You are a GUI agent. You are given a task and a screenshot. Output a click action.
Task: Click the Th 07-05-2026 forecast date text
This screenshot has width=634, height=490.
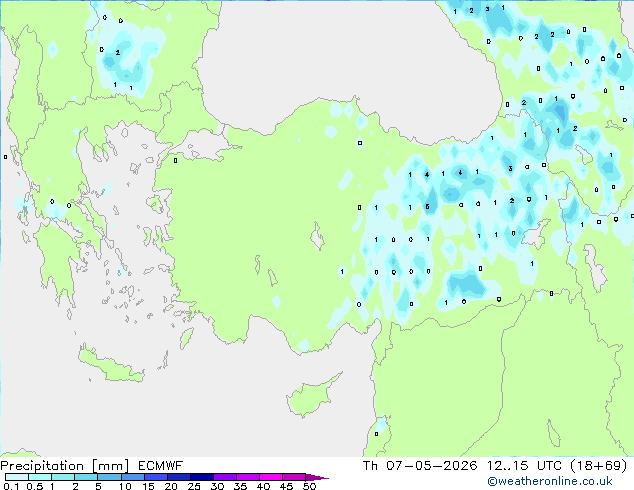[420, 466]
